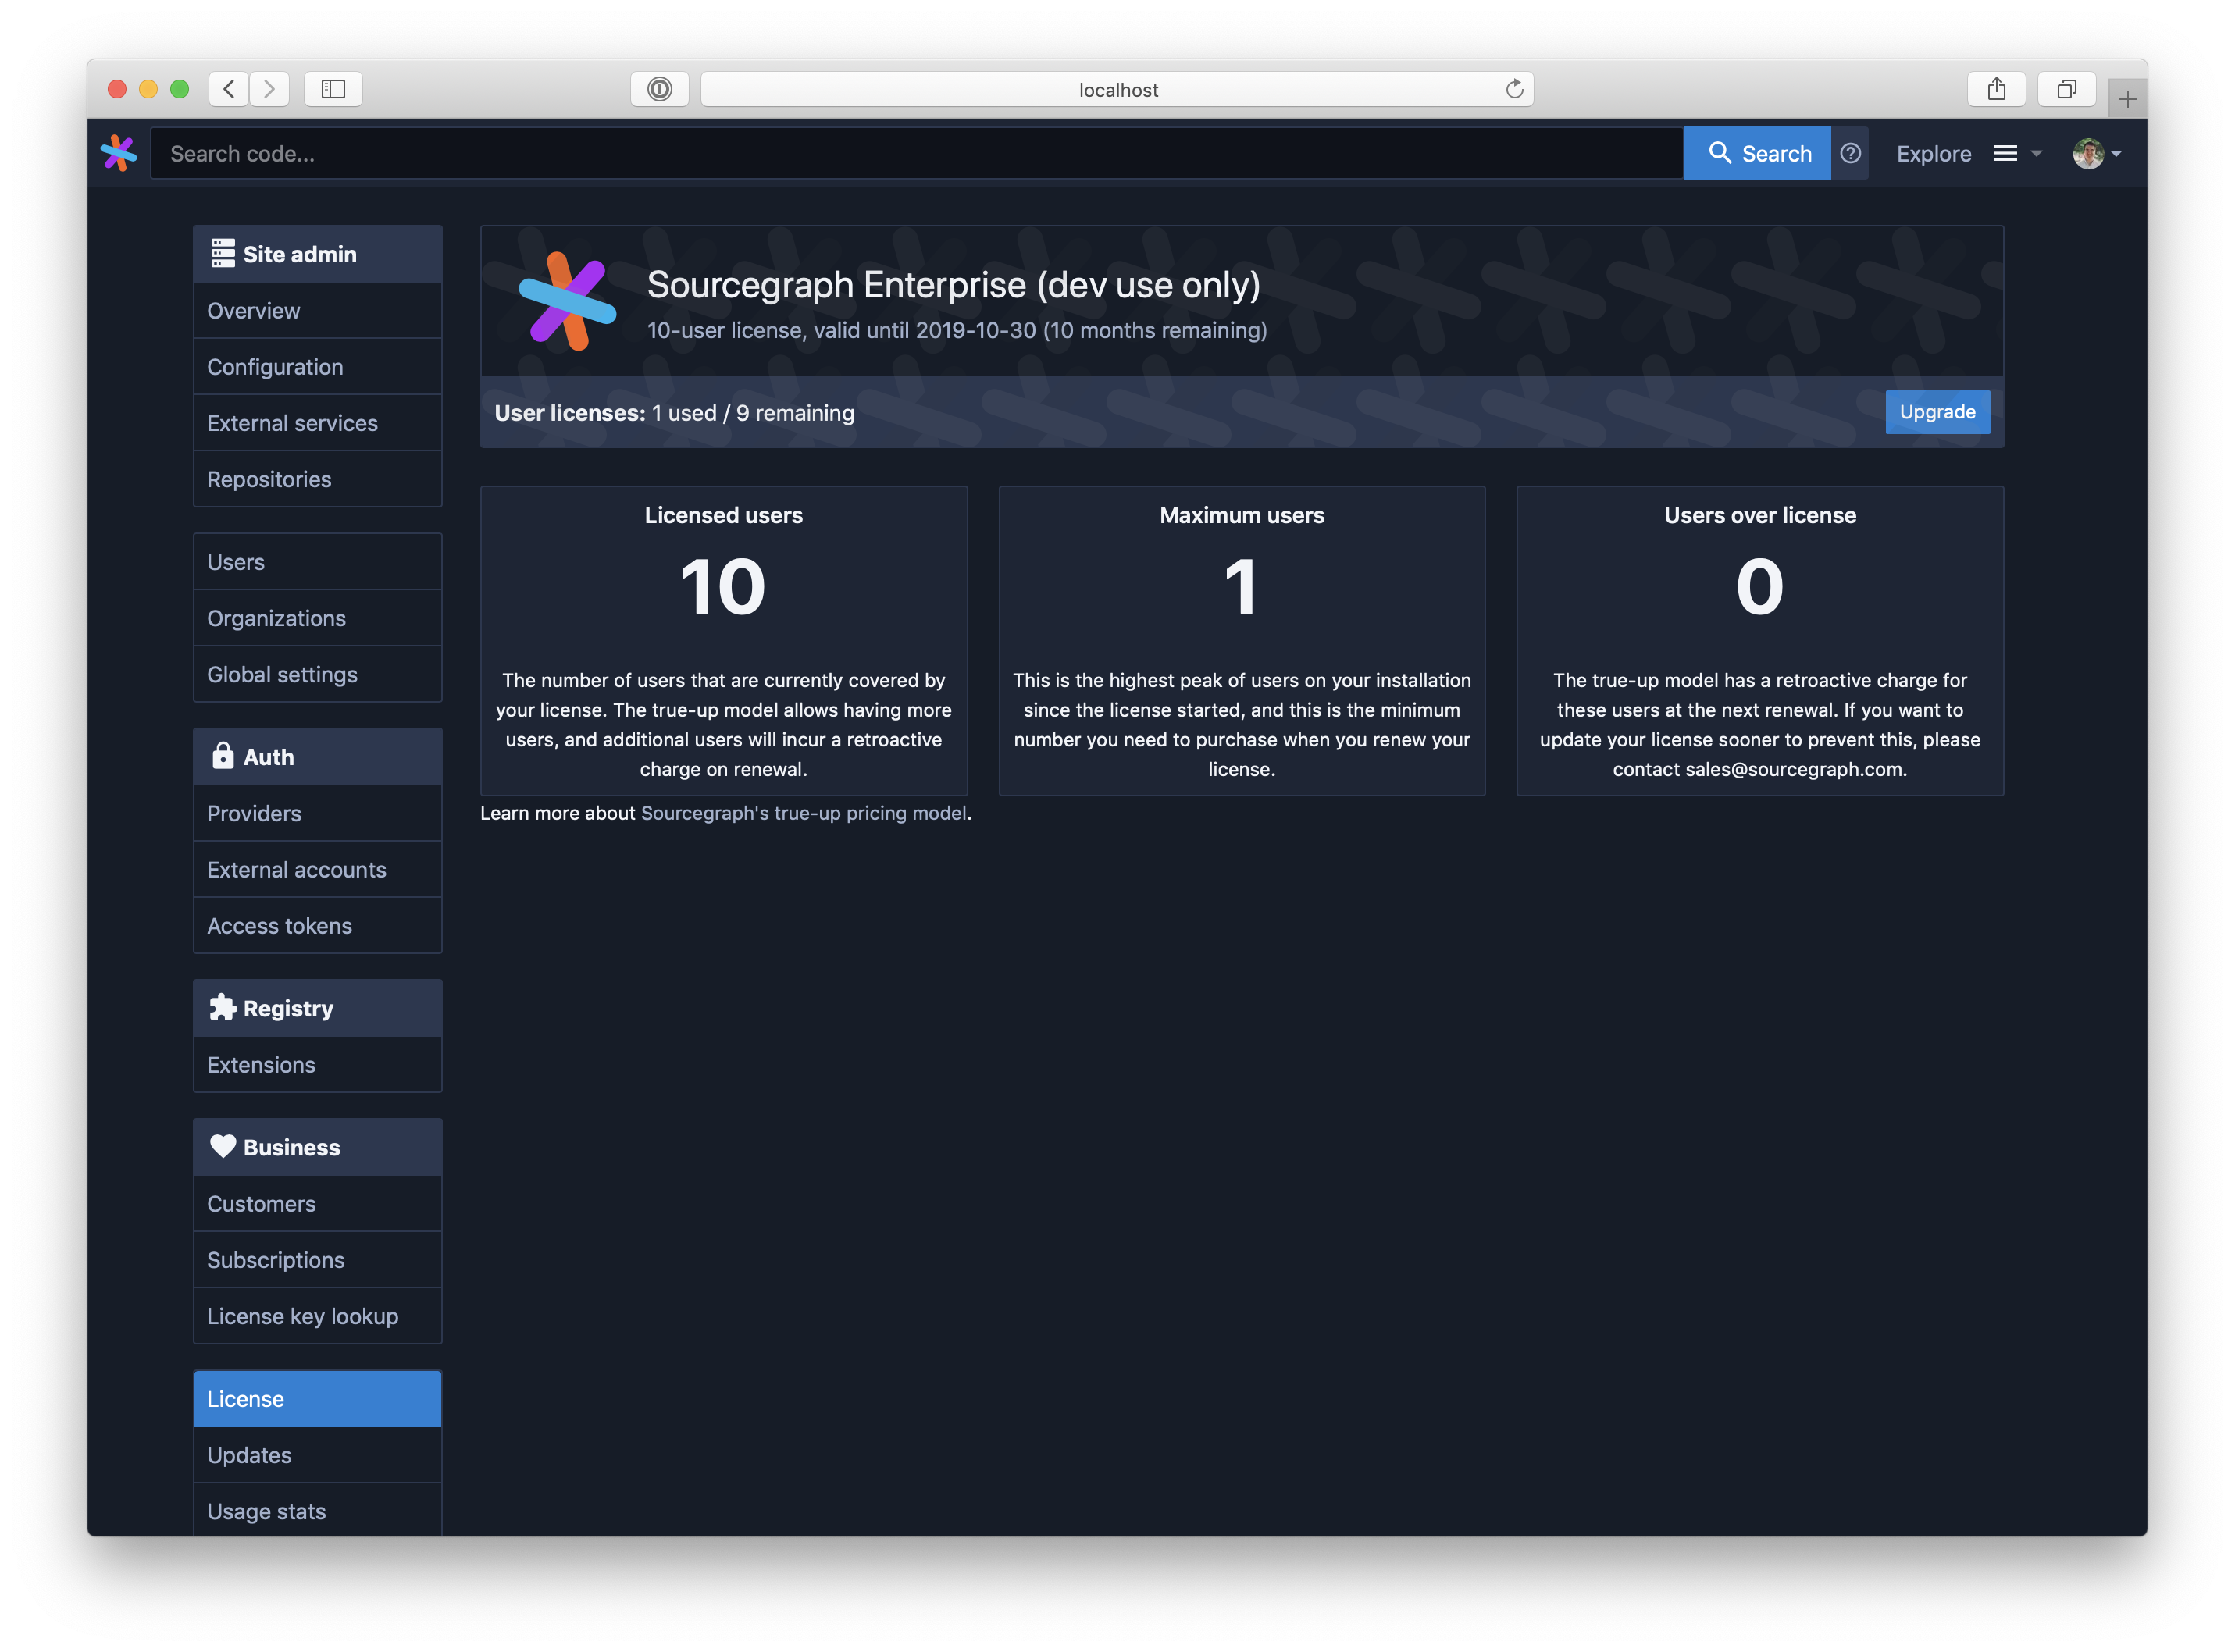Viewport: 2235px width, 1652px height.
Task: Click the Licensed users 10 value
Action: [723, 586]
